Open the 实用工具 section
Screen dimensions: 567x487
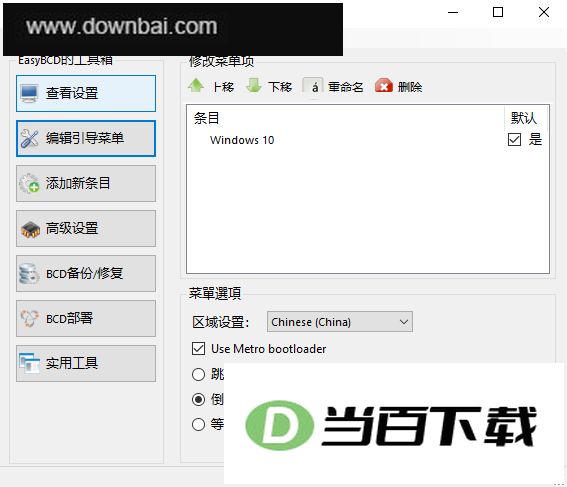[86, 363]
